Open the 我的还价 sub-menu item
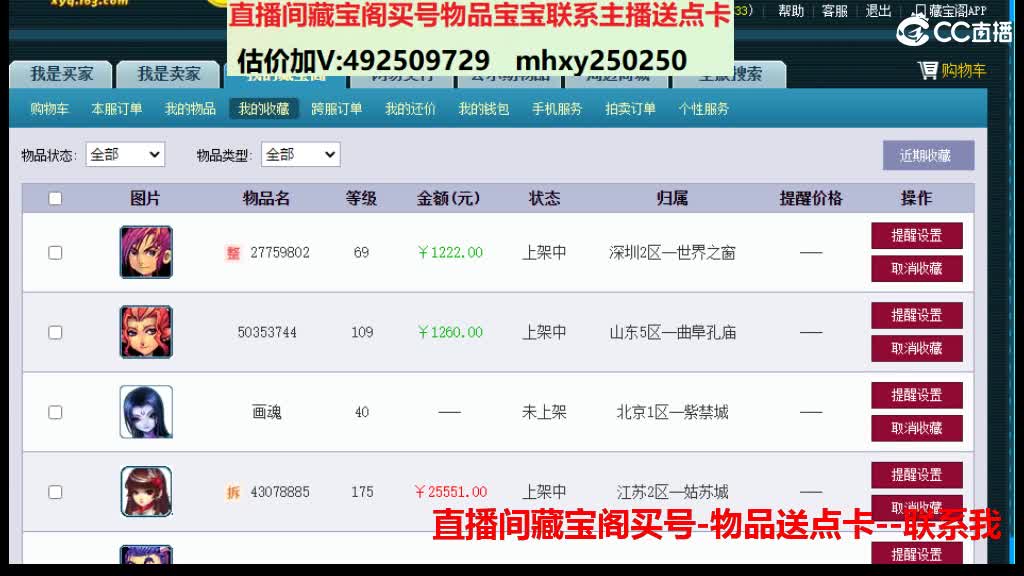Viewport: 1024px width, 576px height. (x=410, y=108)
